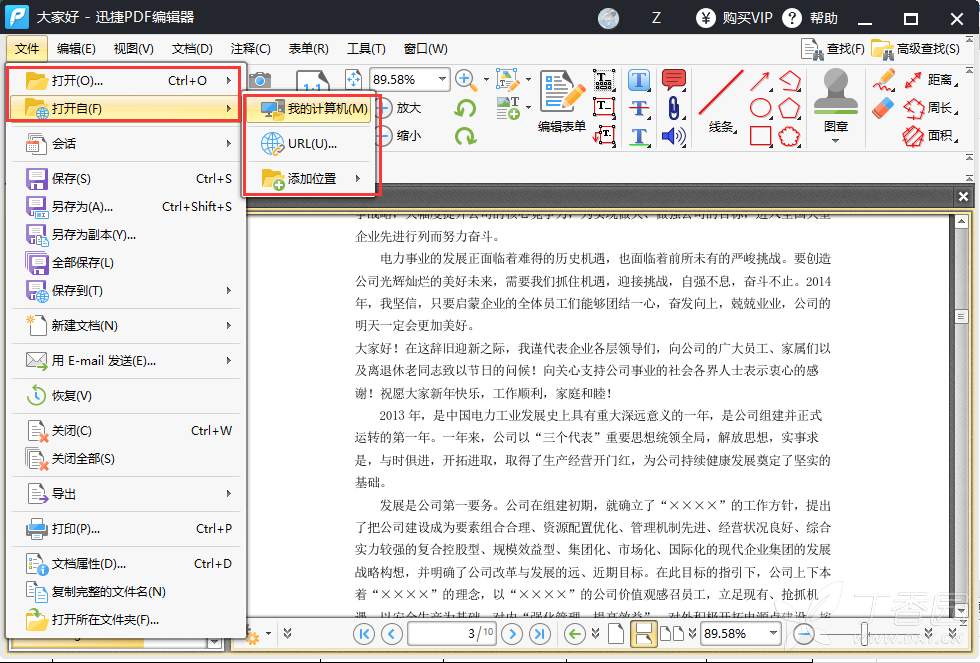Click the page number input field

point(451,634)
